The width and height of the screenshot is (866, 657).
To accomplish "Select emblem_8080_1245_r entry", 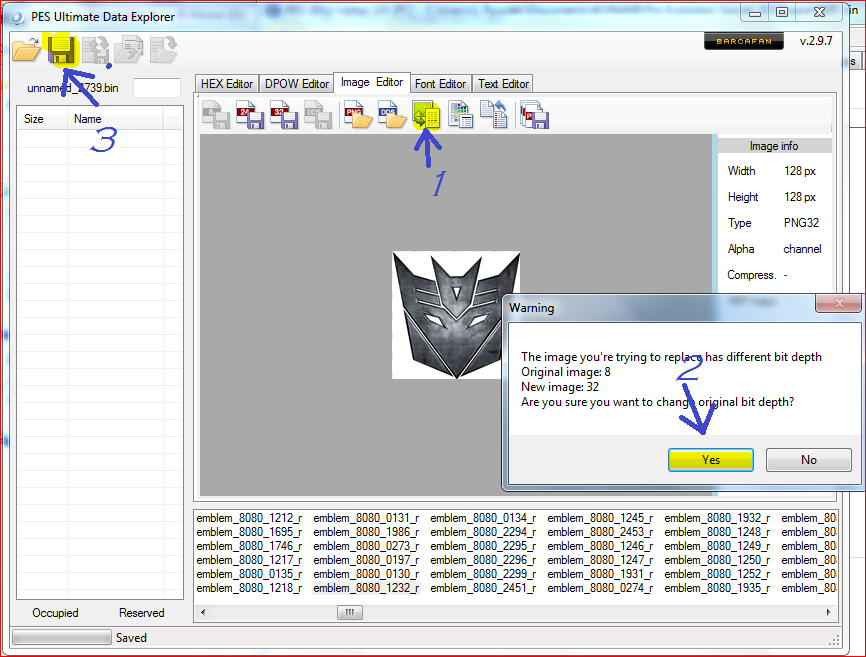I will (x=600, y=518).
